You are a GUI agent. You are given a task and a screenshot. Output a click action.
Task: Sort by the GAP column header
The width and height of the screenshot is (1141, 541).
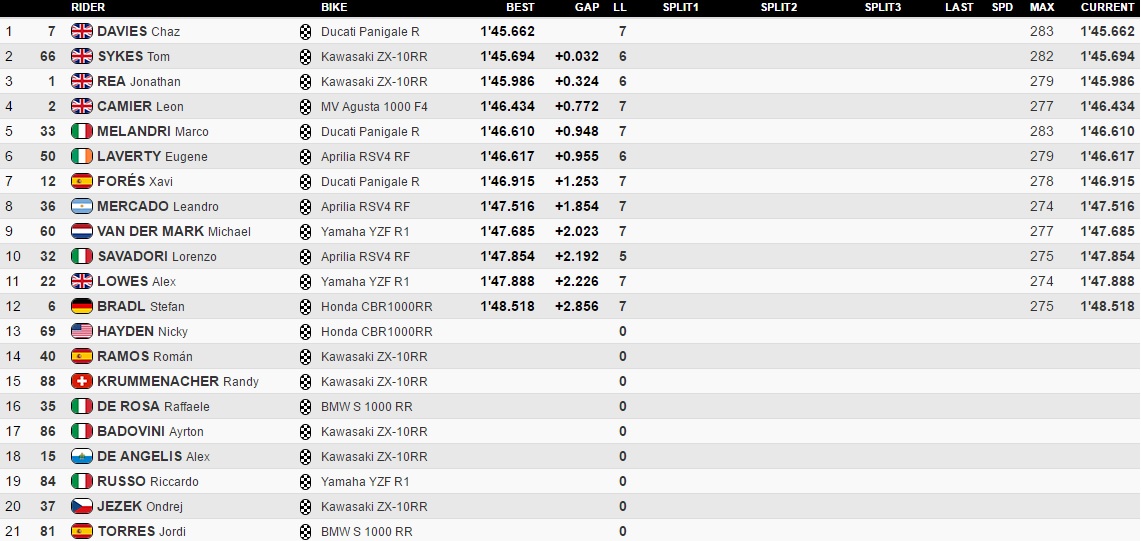pyautogui.click(x=587, y=7)
